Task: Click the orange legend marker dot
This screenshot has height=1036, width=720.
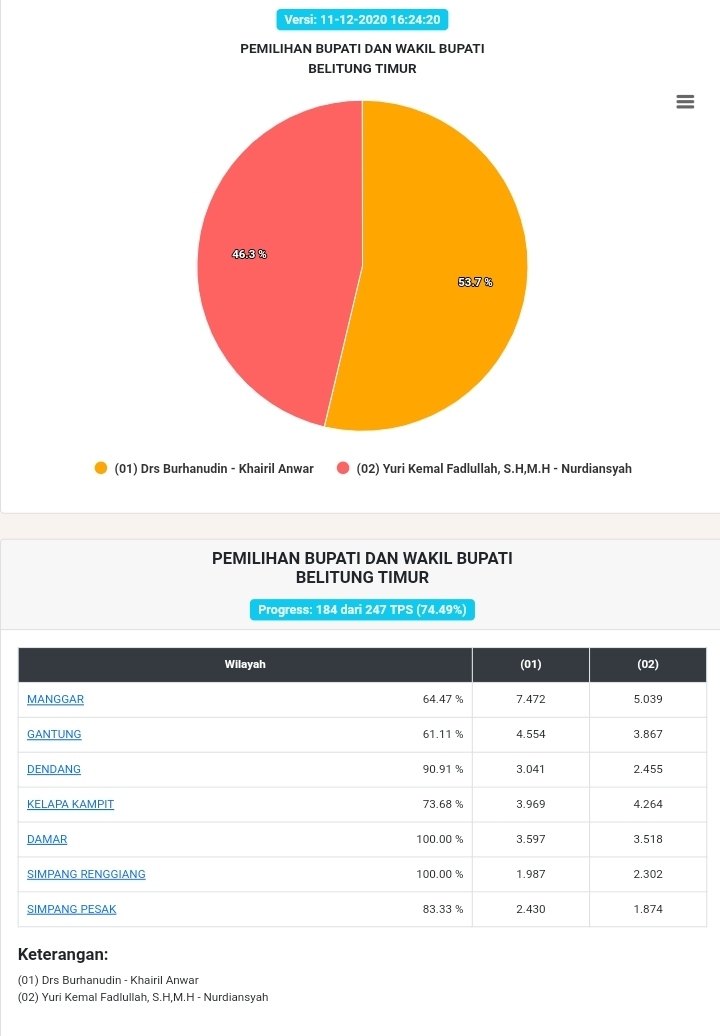Action: pyautogui.click(x=101, y=468)
